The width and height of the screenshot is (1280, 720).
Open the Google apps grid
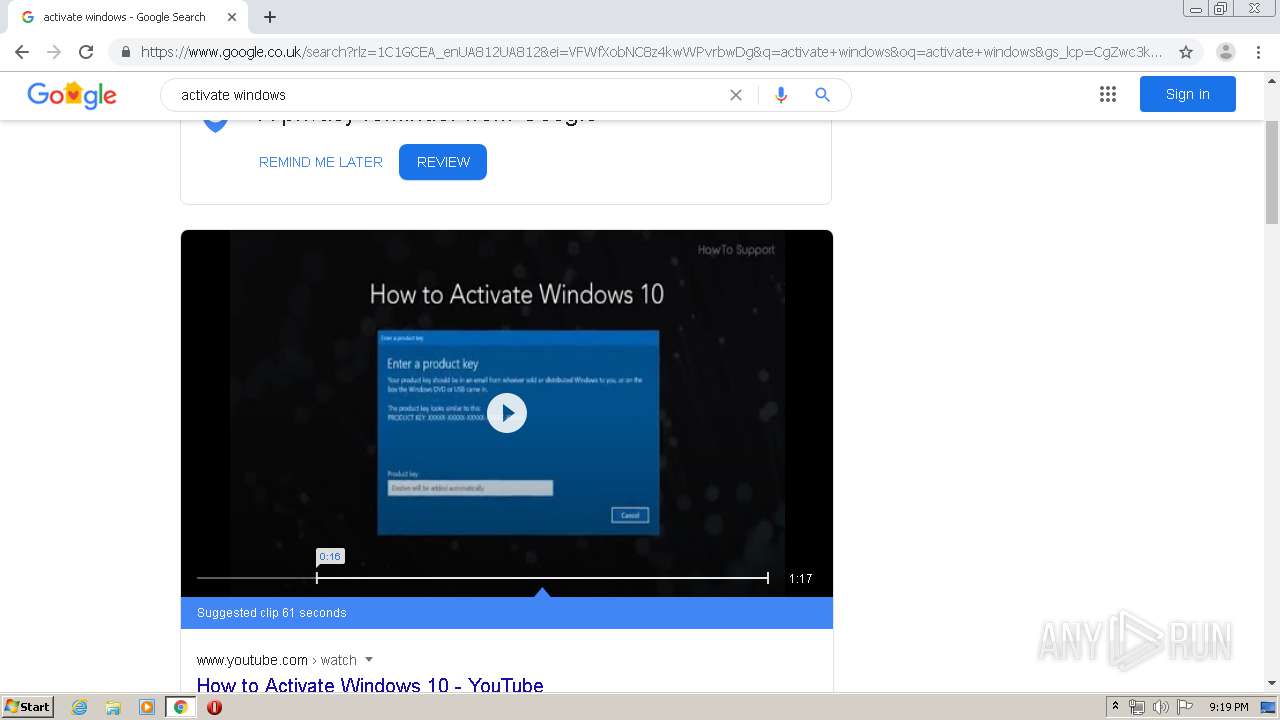(1107, 94)
